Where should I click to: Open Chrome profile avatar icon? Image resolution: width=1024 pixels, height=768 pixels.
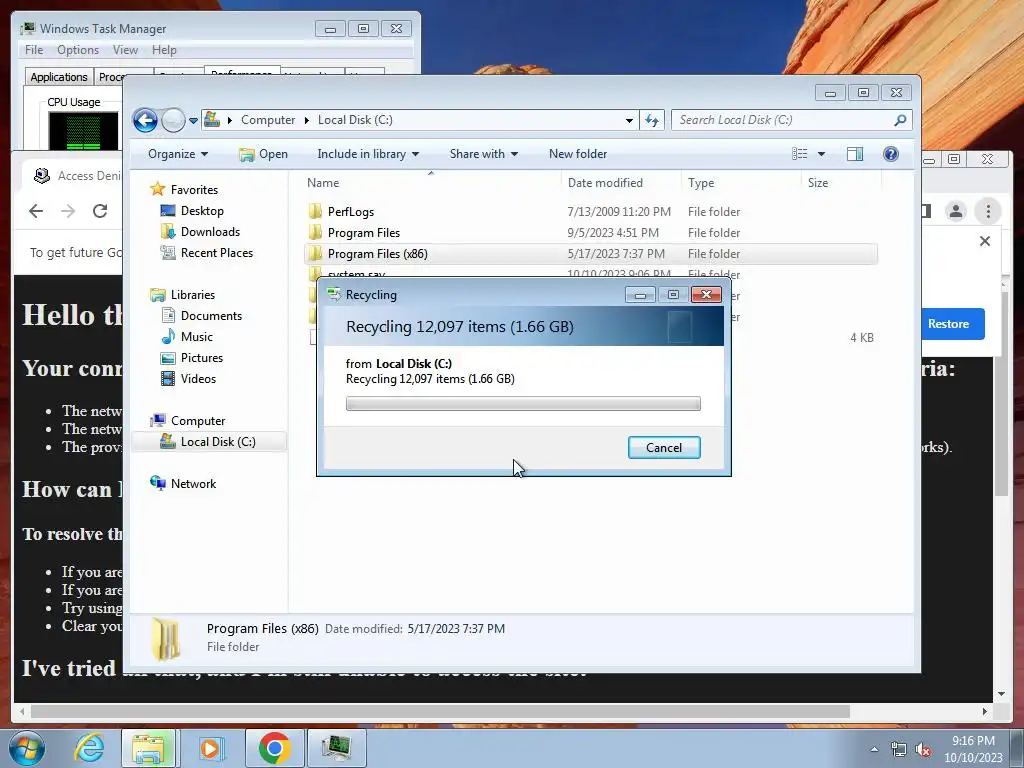[955, 211]
